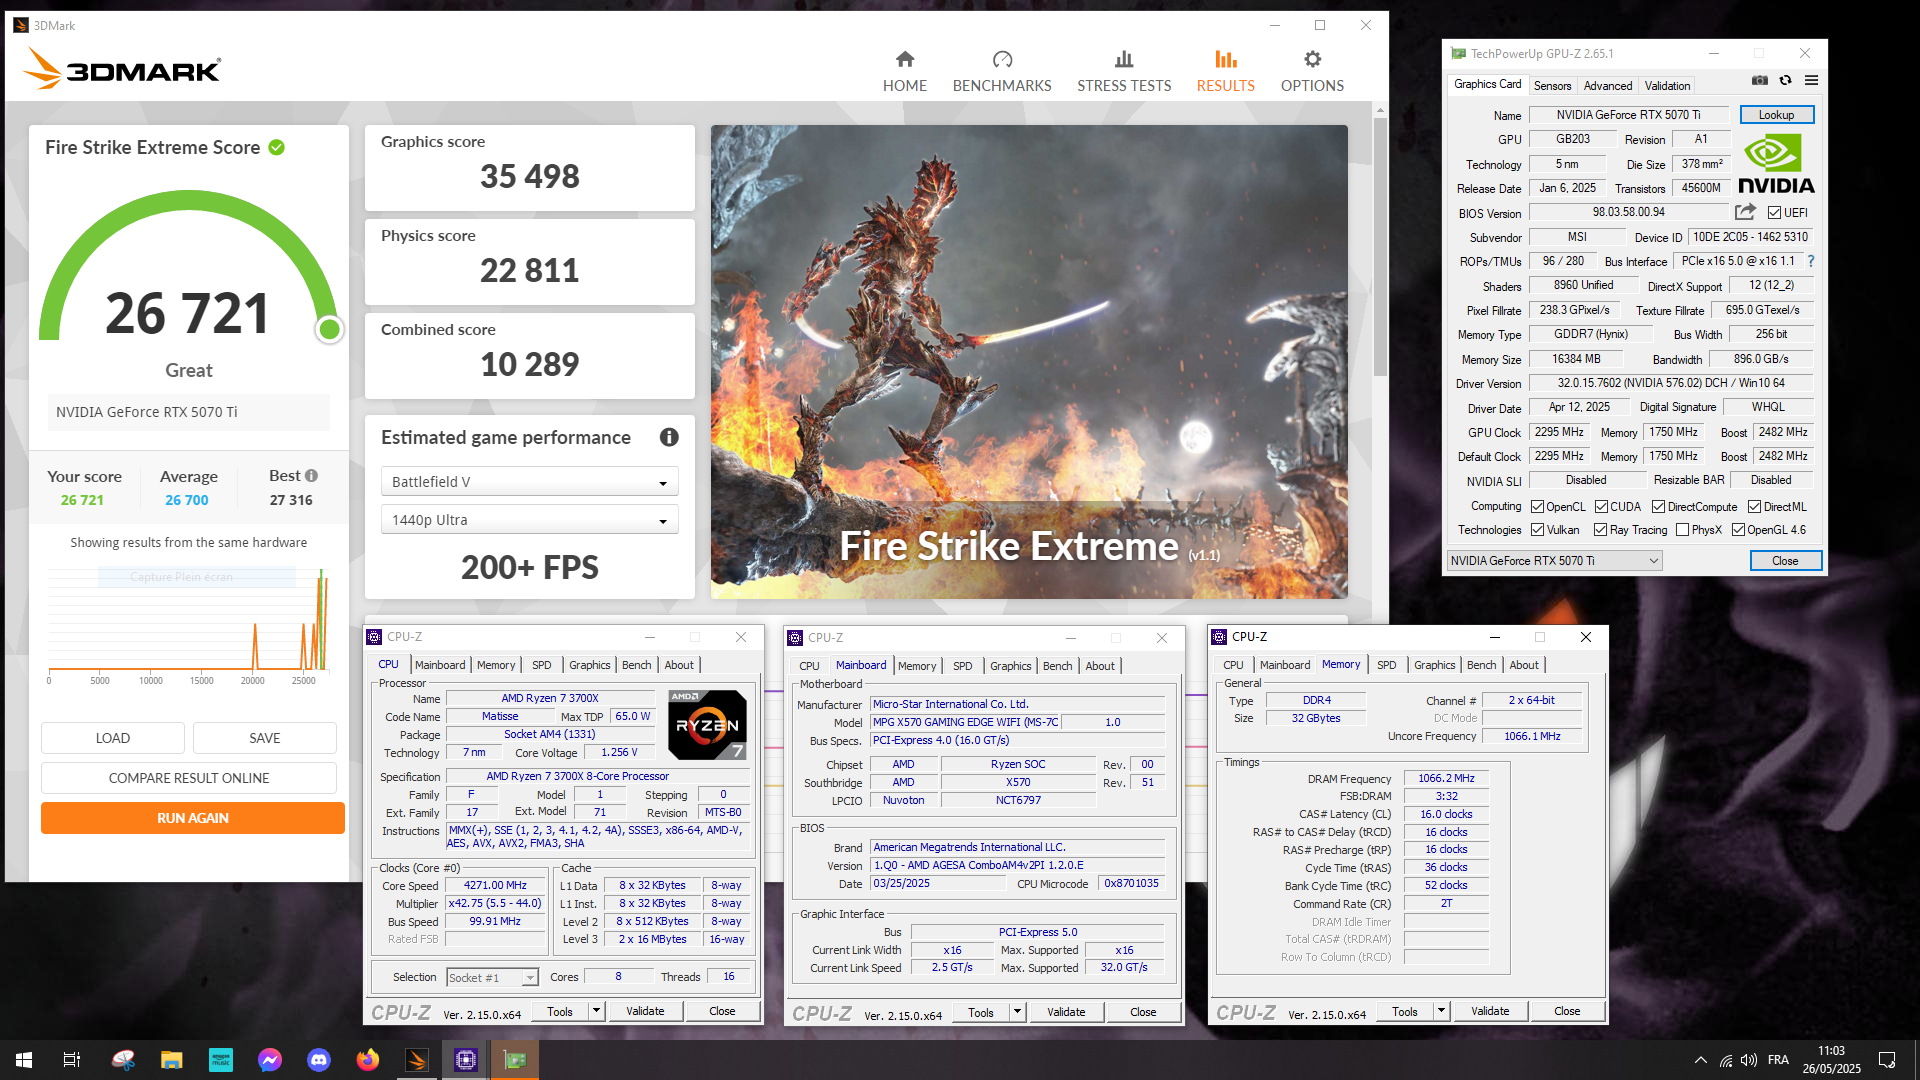1920x1080 pixels.
Task: Click the NVIDIA logo in GPU-Z
Action: (x=1776, y=164)
